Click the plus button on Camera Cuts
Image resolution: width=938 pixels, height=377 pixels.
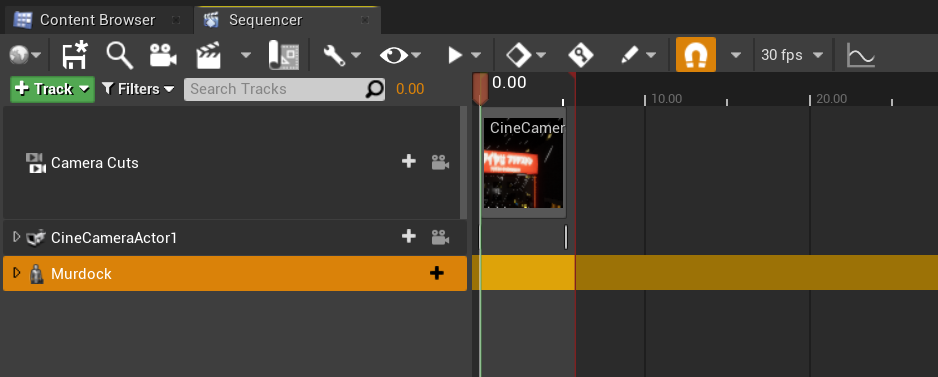tap(409, 162)
